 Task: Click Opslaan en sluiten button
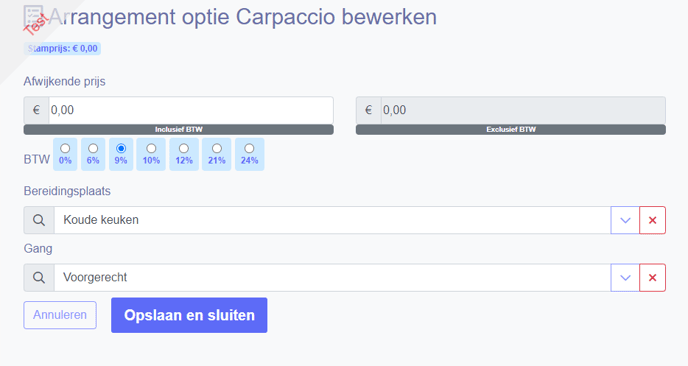189,315
